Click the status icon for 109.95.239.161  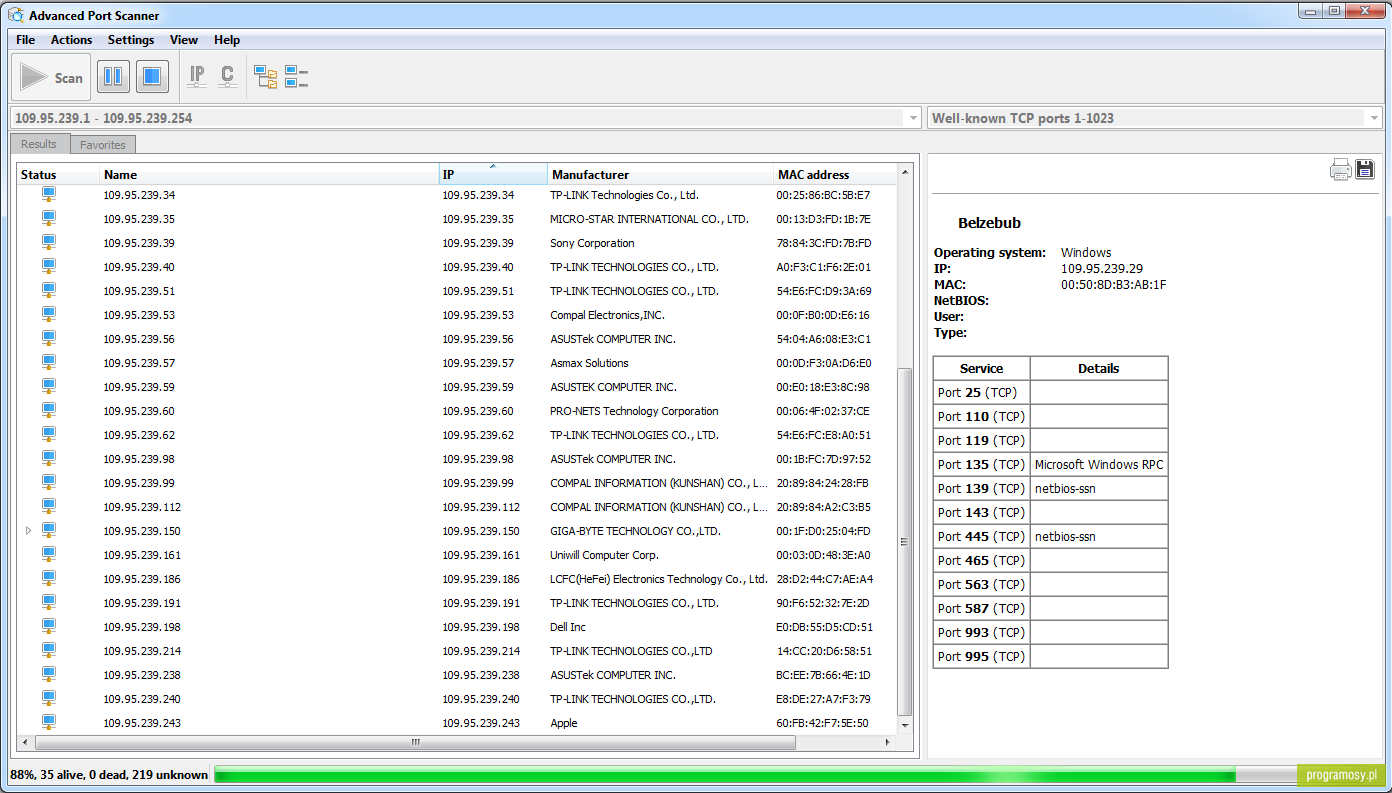48,555
